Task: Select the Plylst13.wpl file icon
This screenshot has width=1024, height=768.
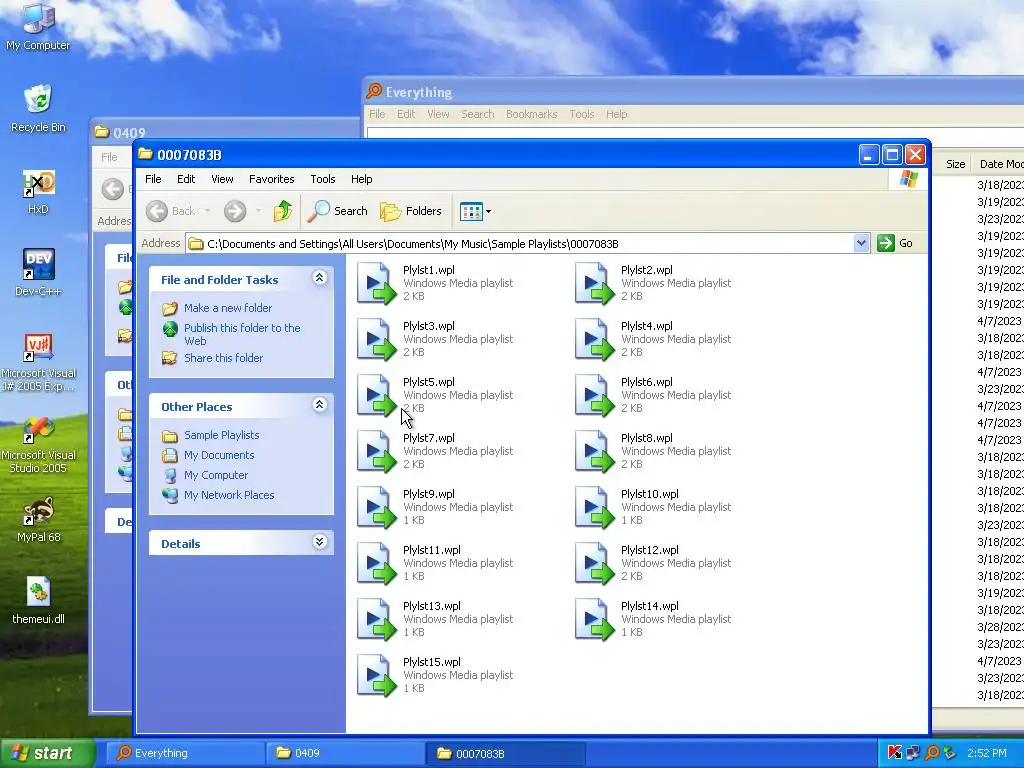Action: click(376, 619)
